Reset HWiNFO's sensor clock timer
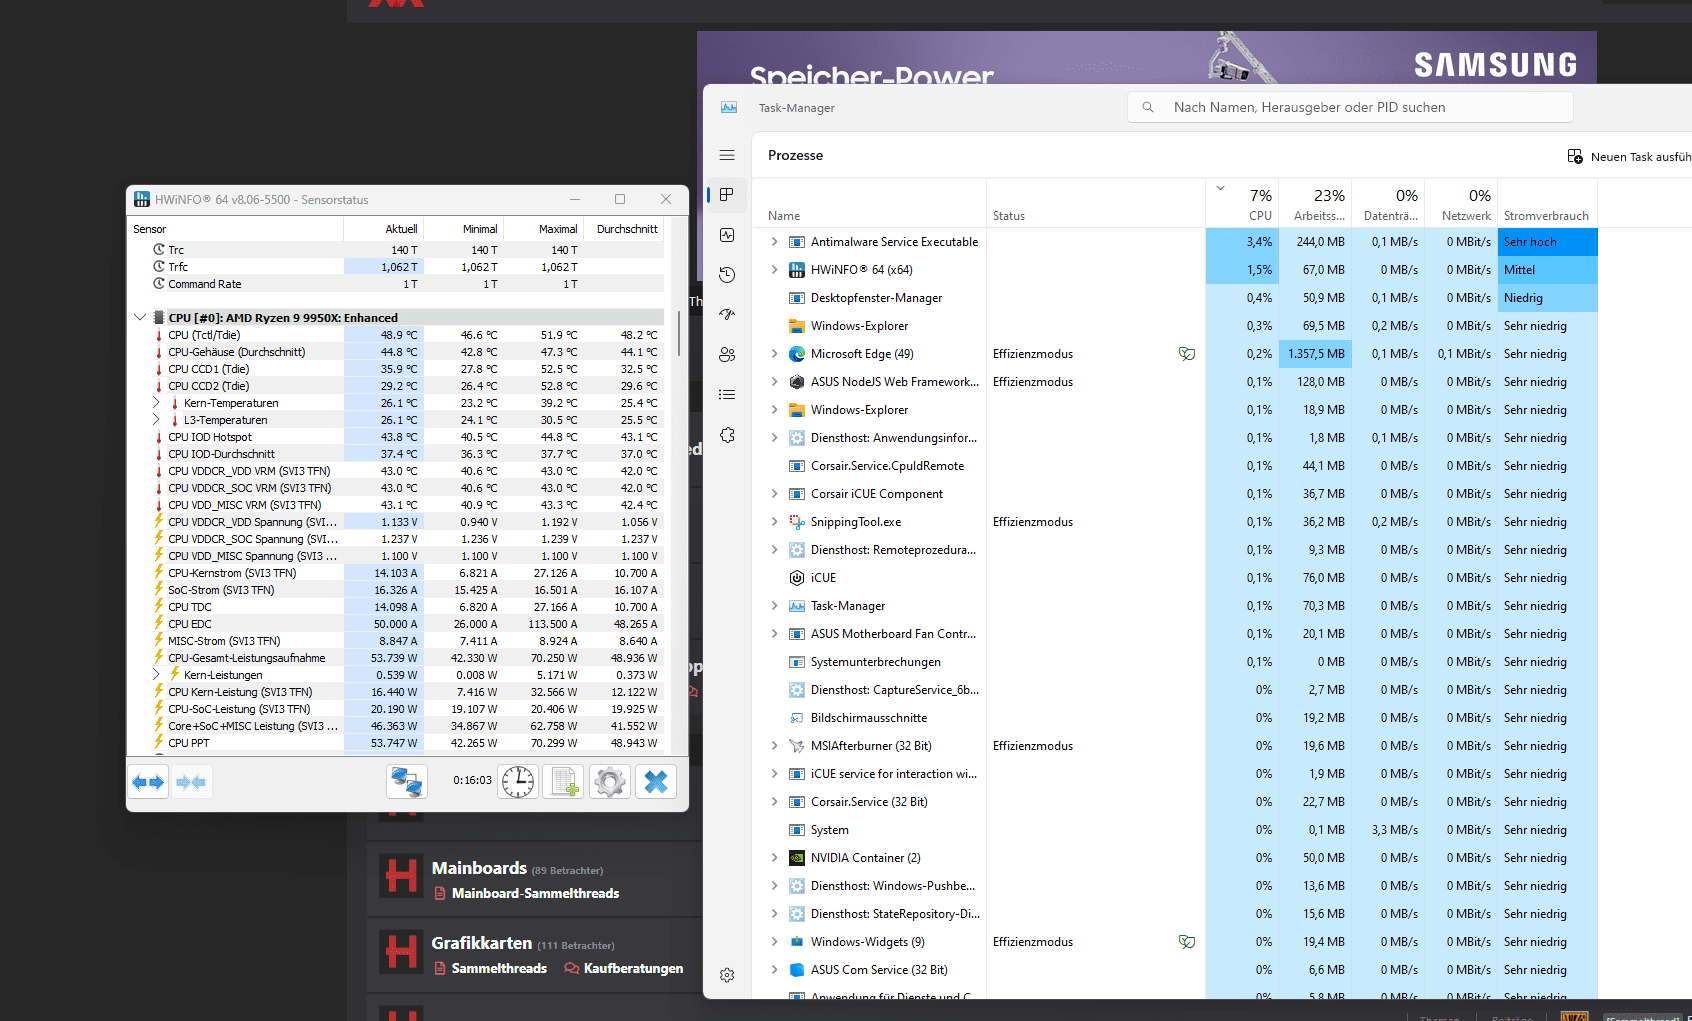The height and width of the screenshot is (1021, 1692). point(518,782)
